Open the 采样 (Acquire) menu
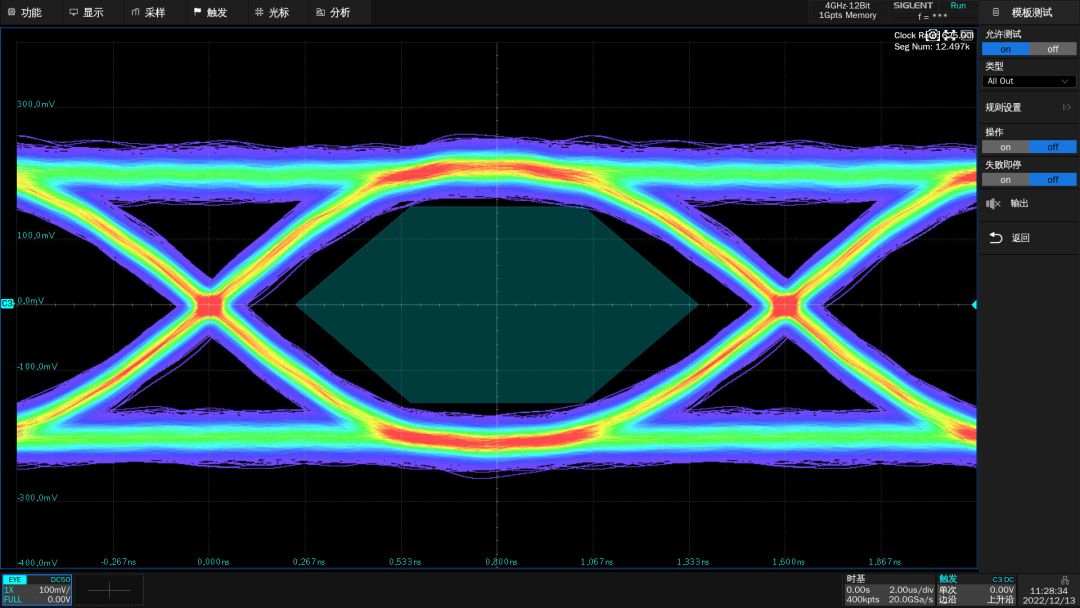 click(x=147, y=13)
